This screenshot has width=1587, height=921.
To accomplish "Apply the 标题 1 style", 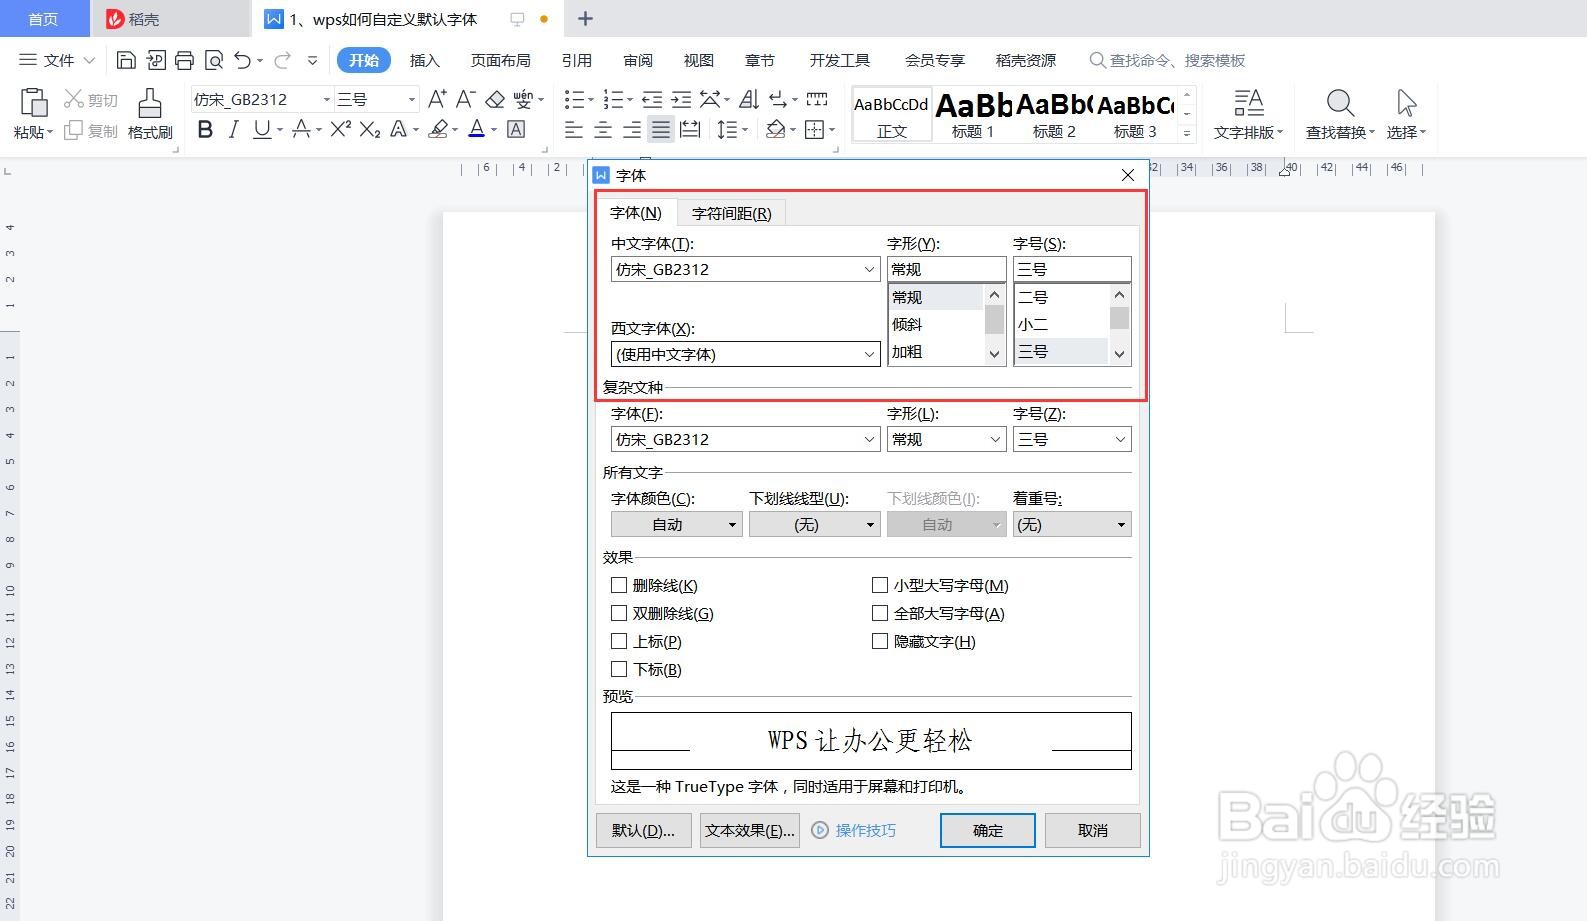I will click(973, 115).
